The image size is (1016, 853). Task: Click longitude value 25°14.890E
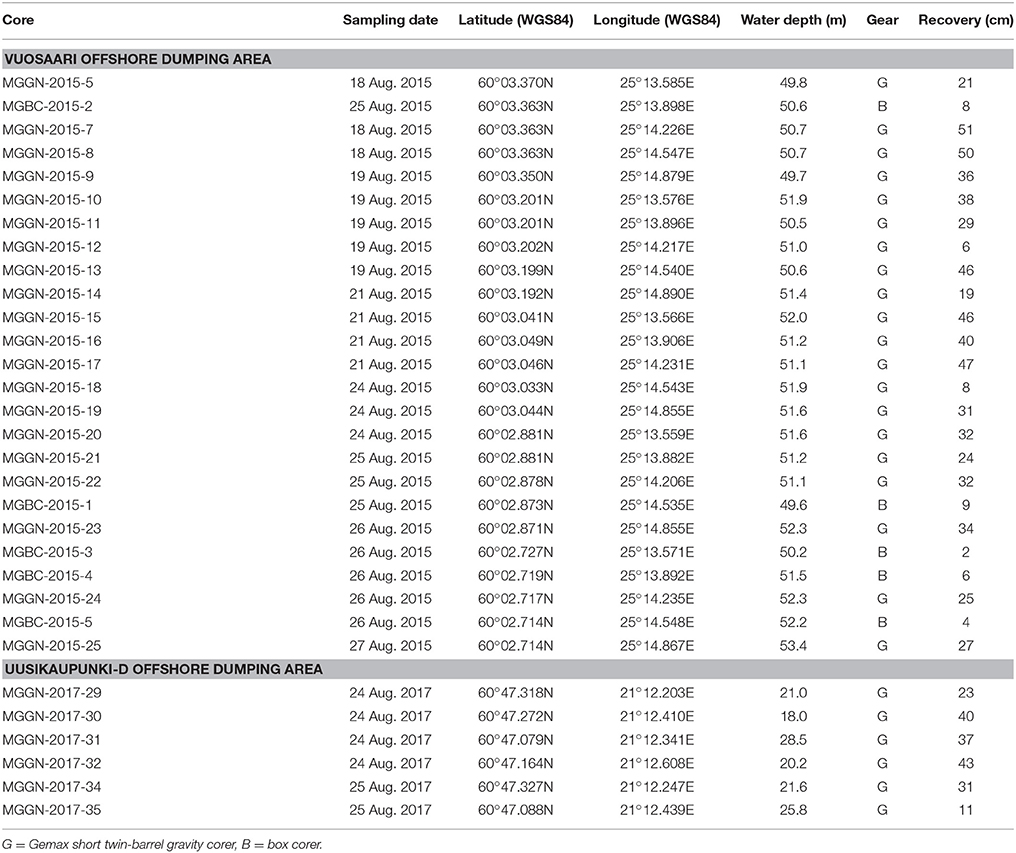pyautogui.click(x=656, y=294)
